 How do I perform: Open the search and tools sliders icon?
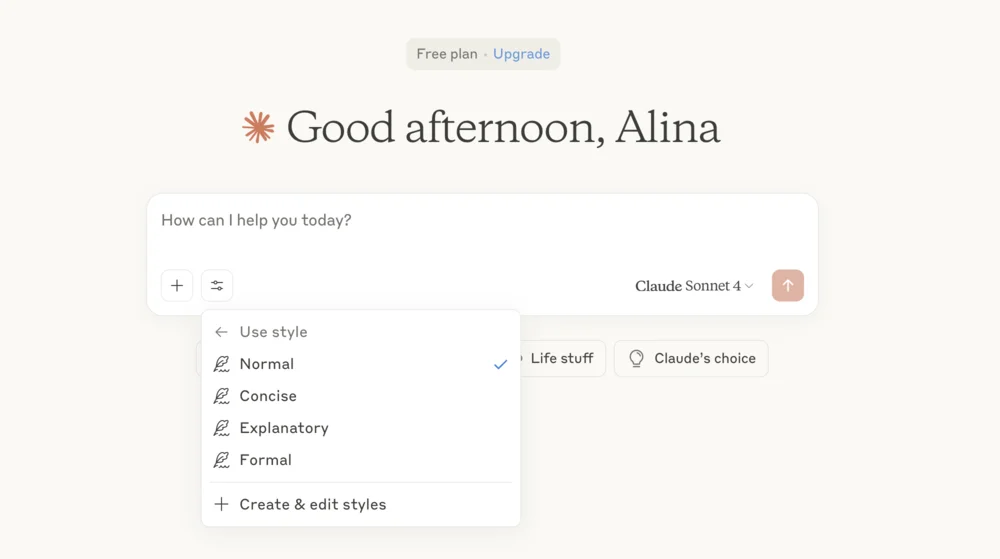pyautogui.click(x=217, y=286)
